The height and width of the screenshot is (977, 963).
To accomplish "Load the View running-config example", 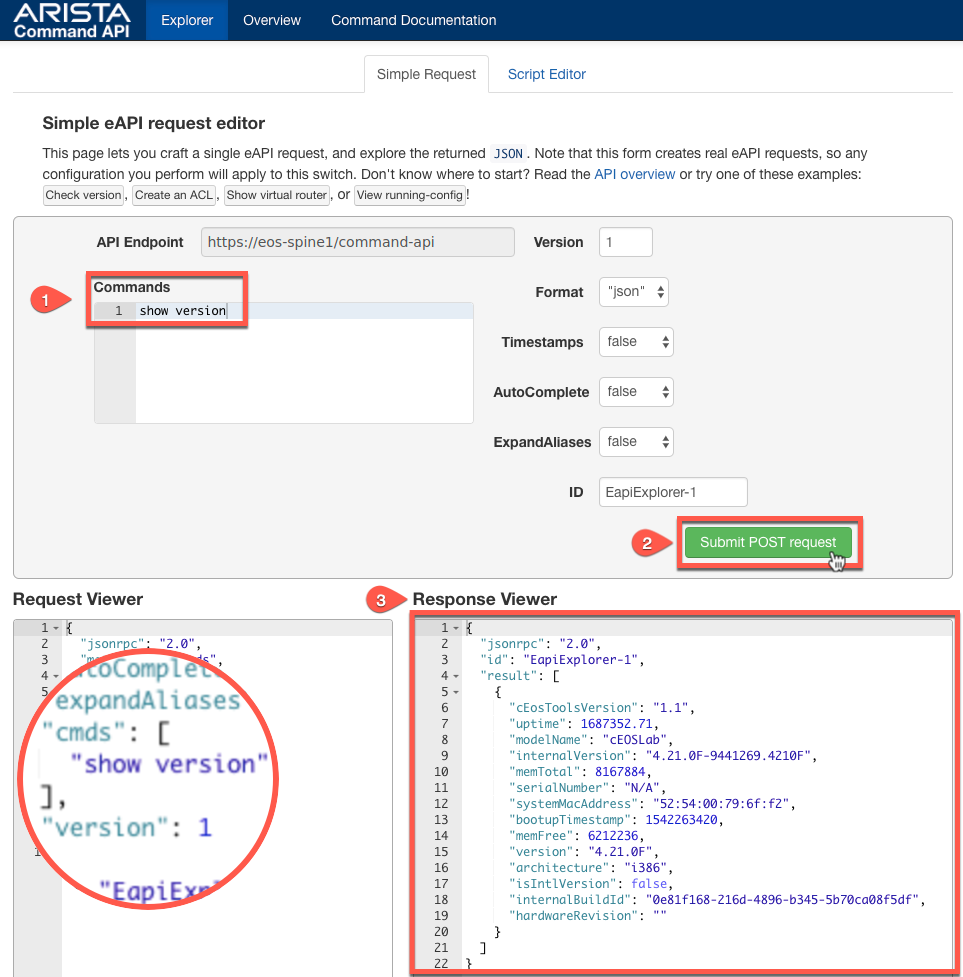I will (410, 195).
